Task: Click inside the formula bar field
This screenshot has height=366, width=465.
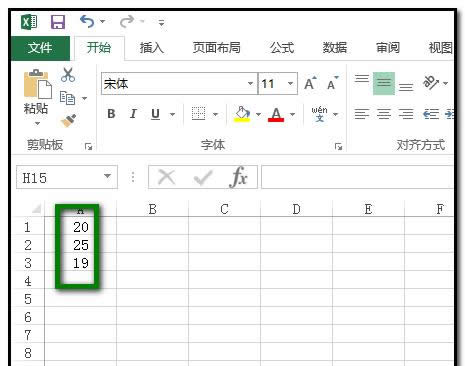Action: pyautogui.click(x=357, y=177)
